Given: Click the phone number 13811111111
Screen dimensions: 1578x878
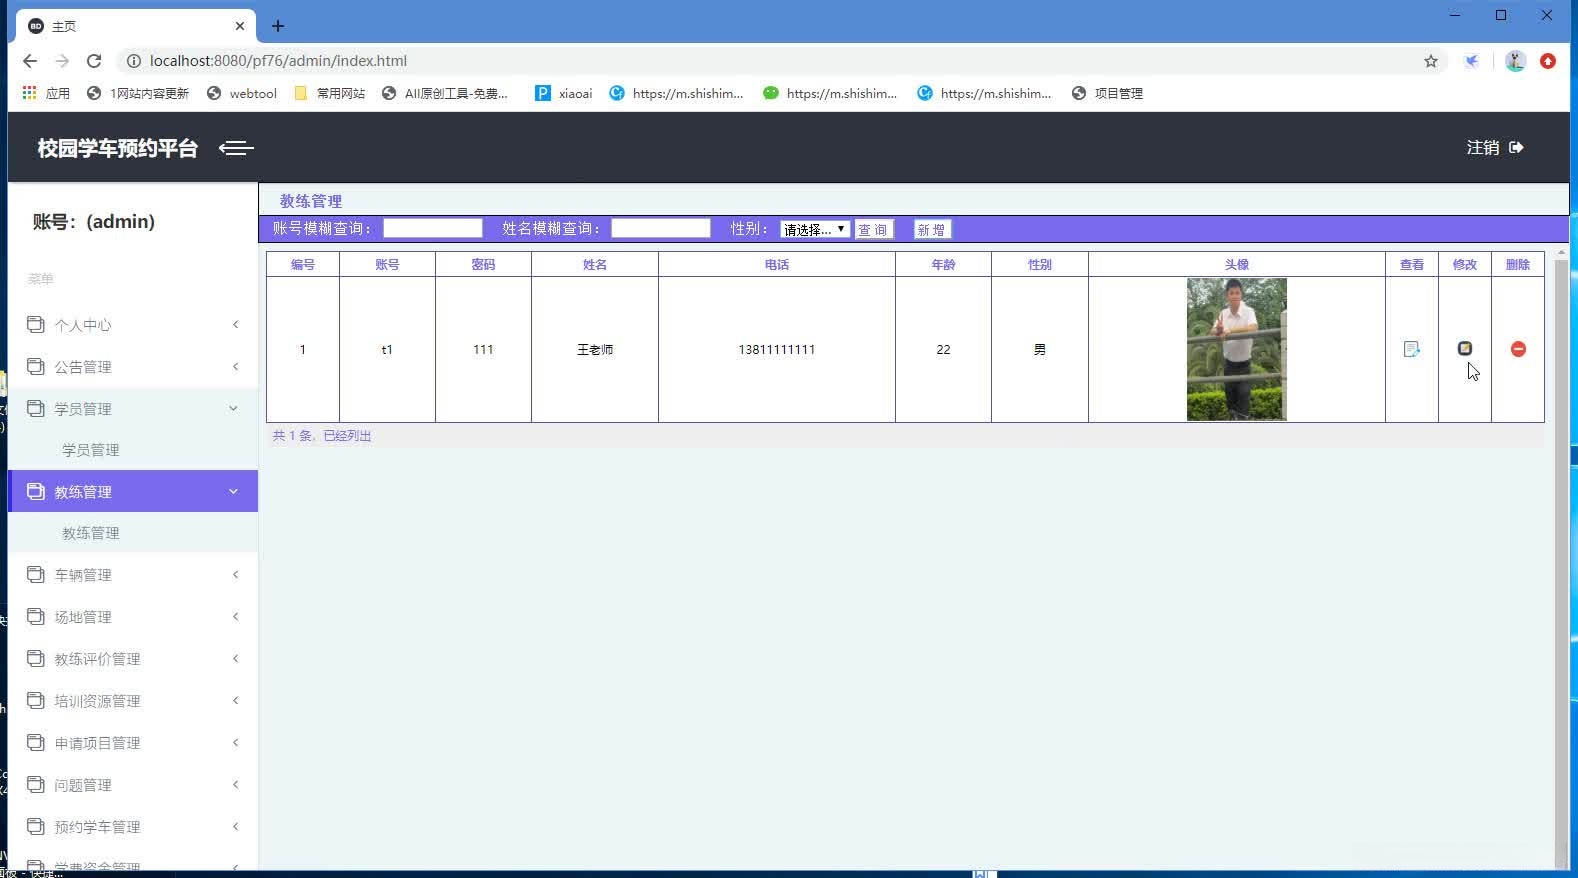Looking at the screenshot, I should point(777,349).
